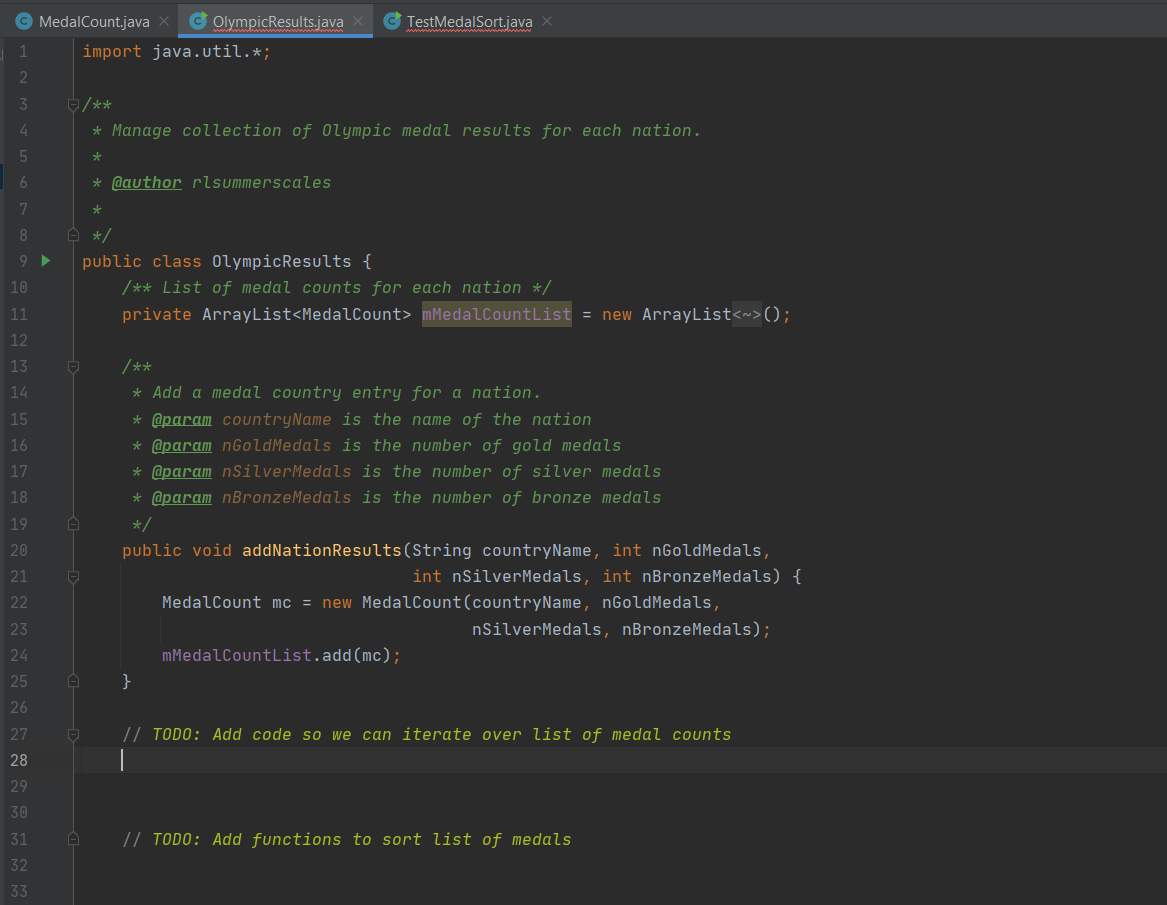Click @param tag for nSilverMedals
Viewport: 1167px width, 905px height.
[x=182, y=471]
